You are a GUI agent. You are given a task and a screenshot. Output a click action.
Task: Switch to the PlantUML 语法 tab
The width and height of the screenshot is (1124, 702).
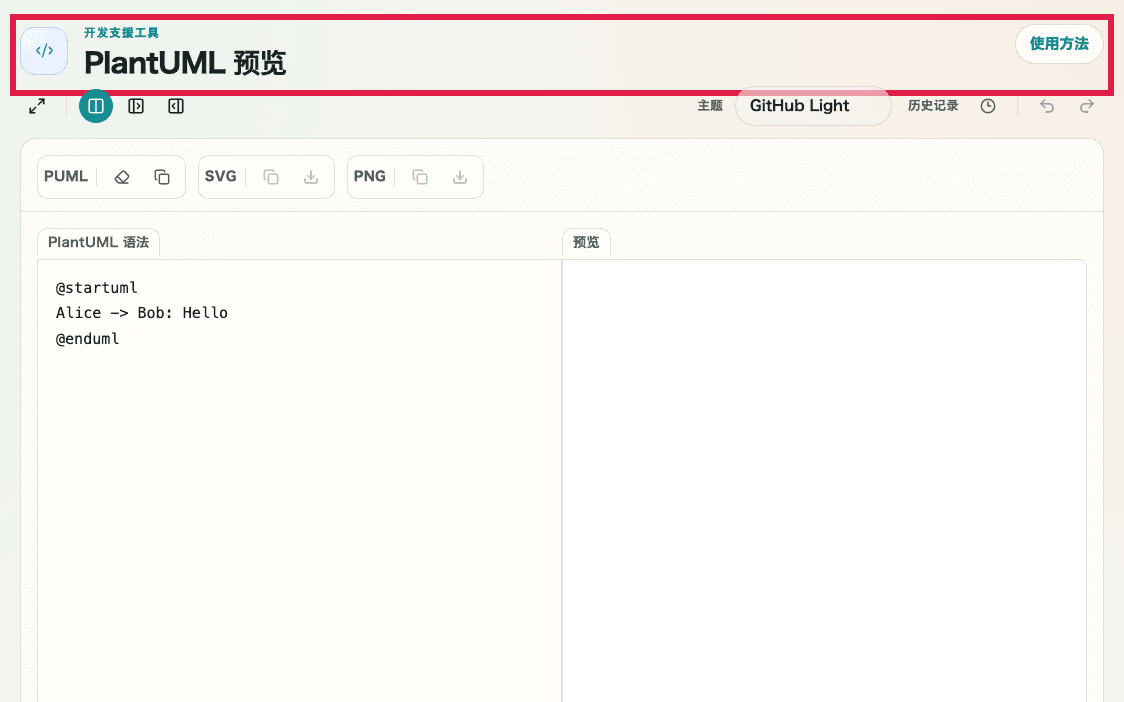(98, 241)
